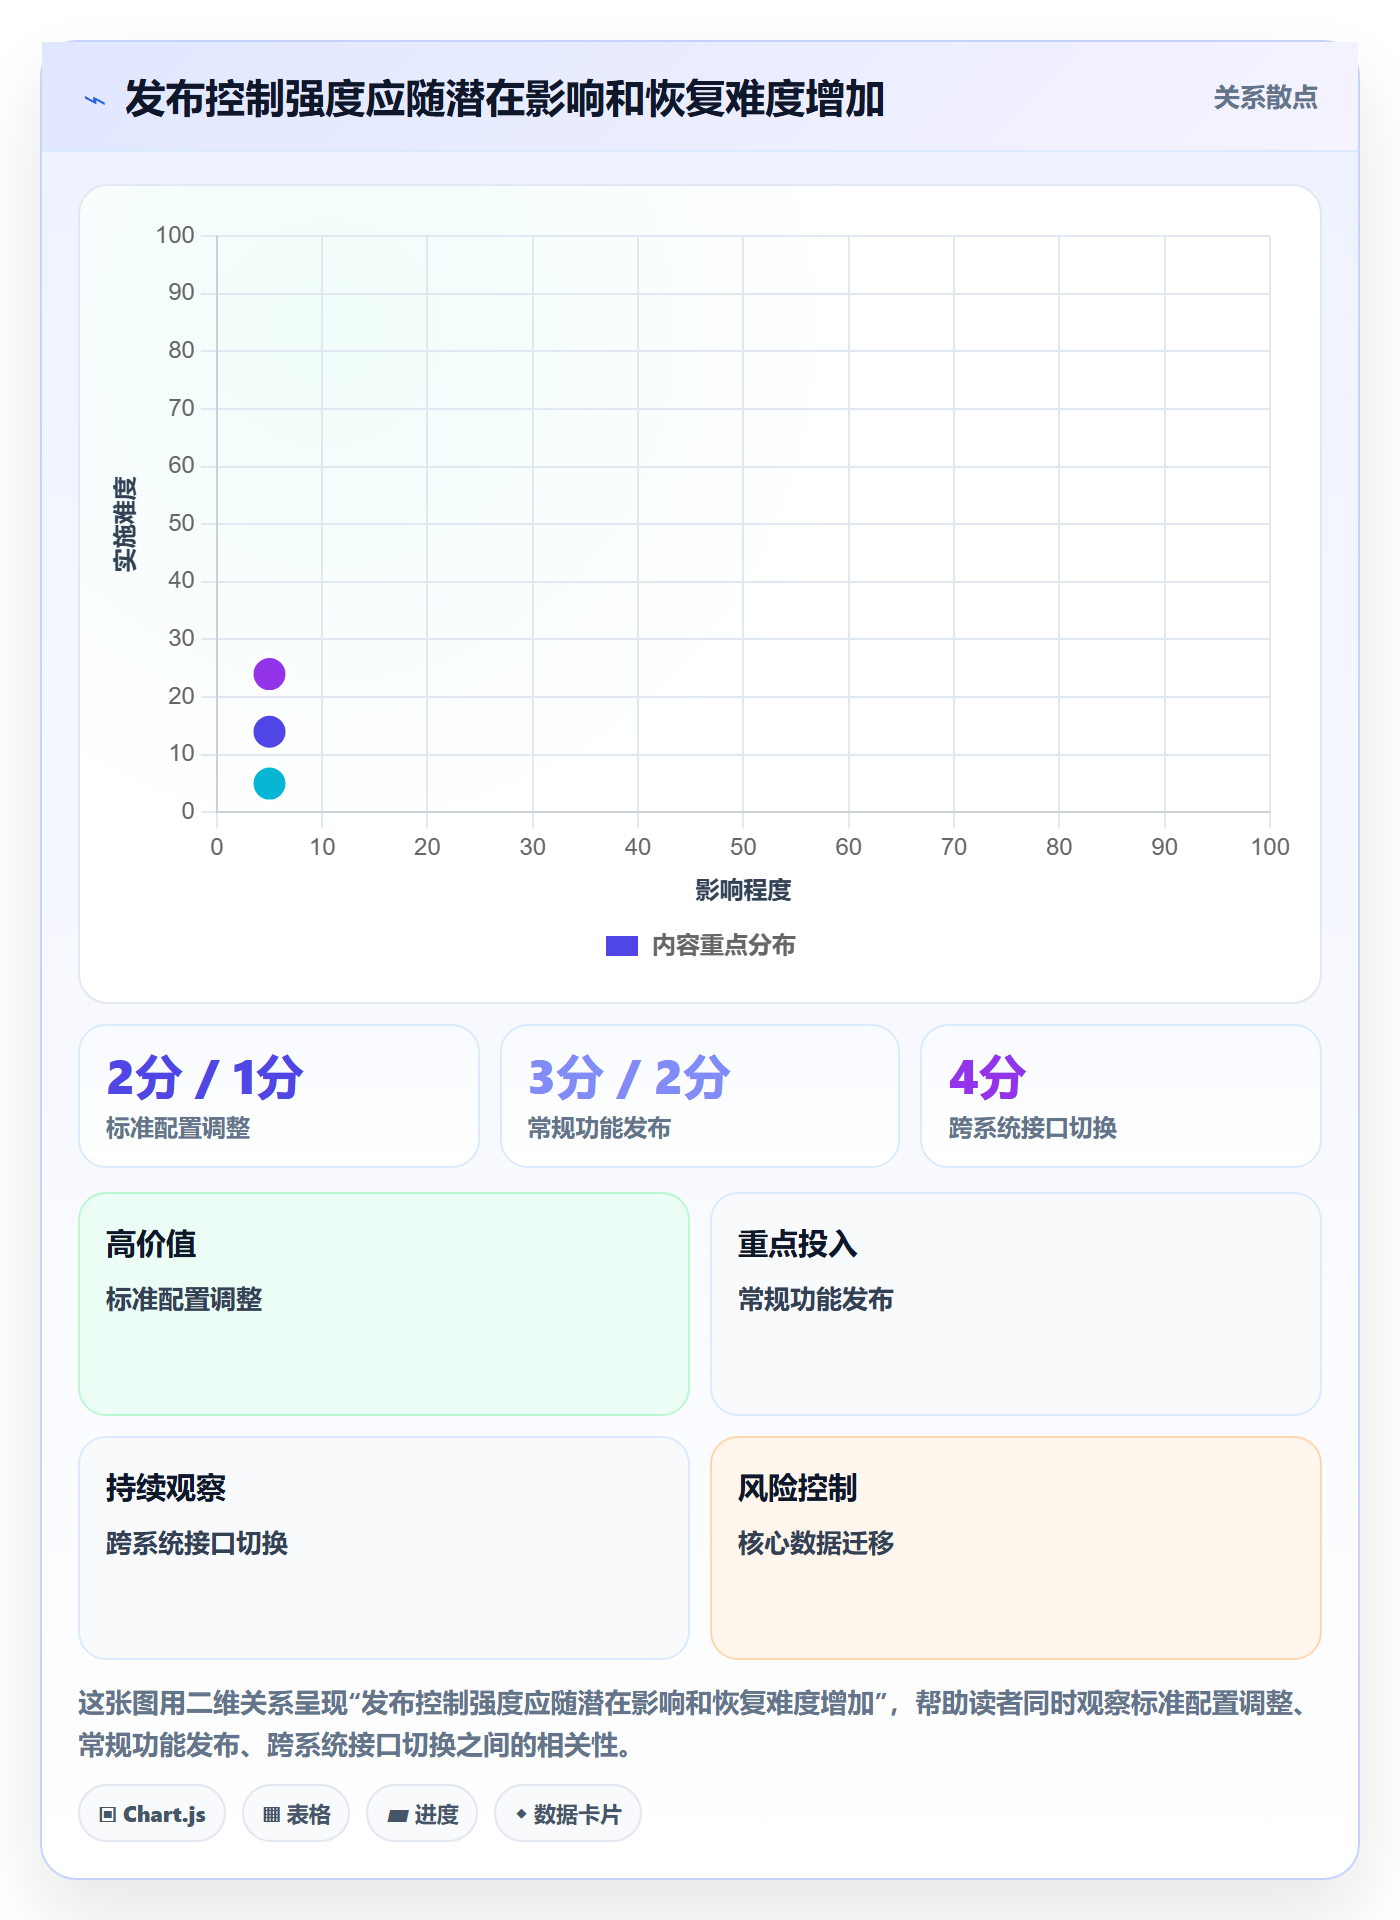The height and width of the screenshot is (1920, 1400).
Task: Open the 2分 / 1分 标准配置调整 card
Action: tap(279, 1096)
